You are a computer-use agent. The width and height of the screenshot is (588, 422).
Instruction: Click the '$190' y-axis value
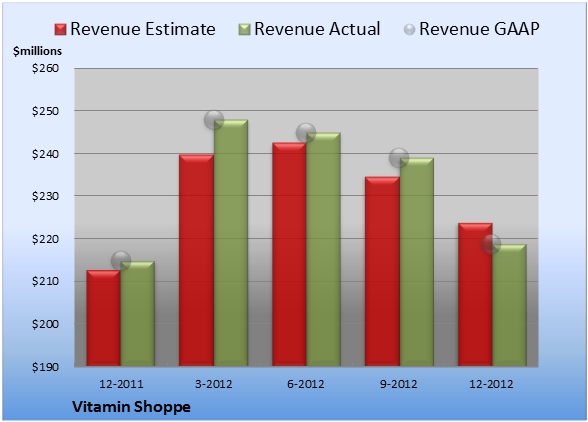(x=45, y=367)
